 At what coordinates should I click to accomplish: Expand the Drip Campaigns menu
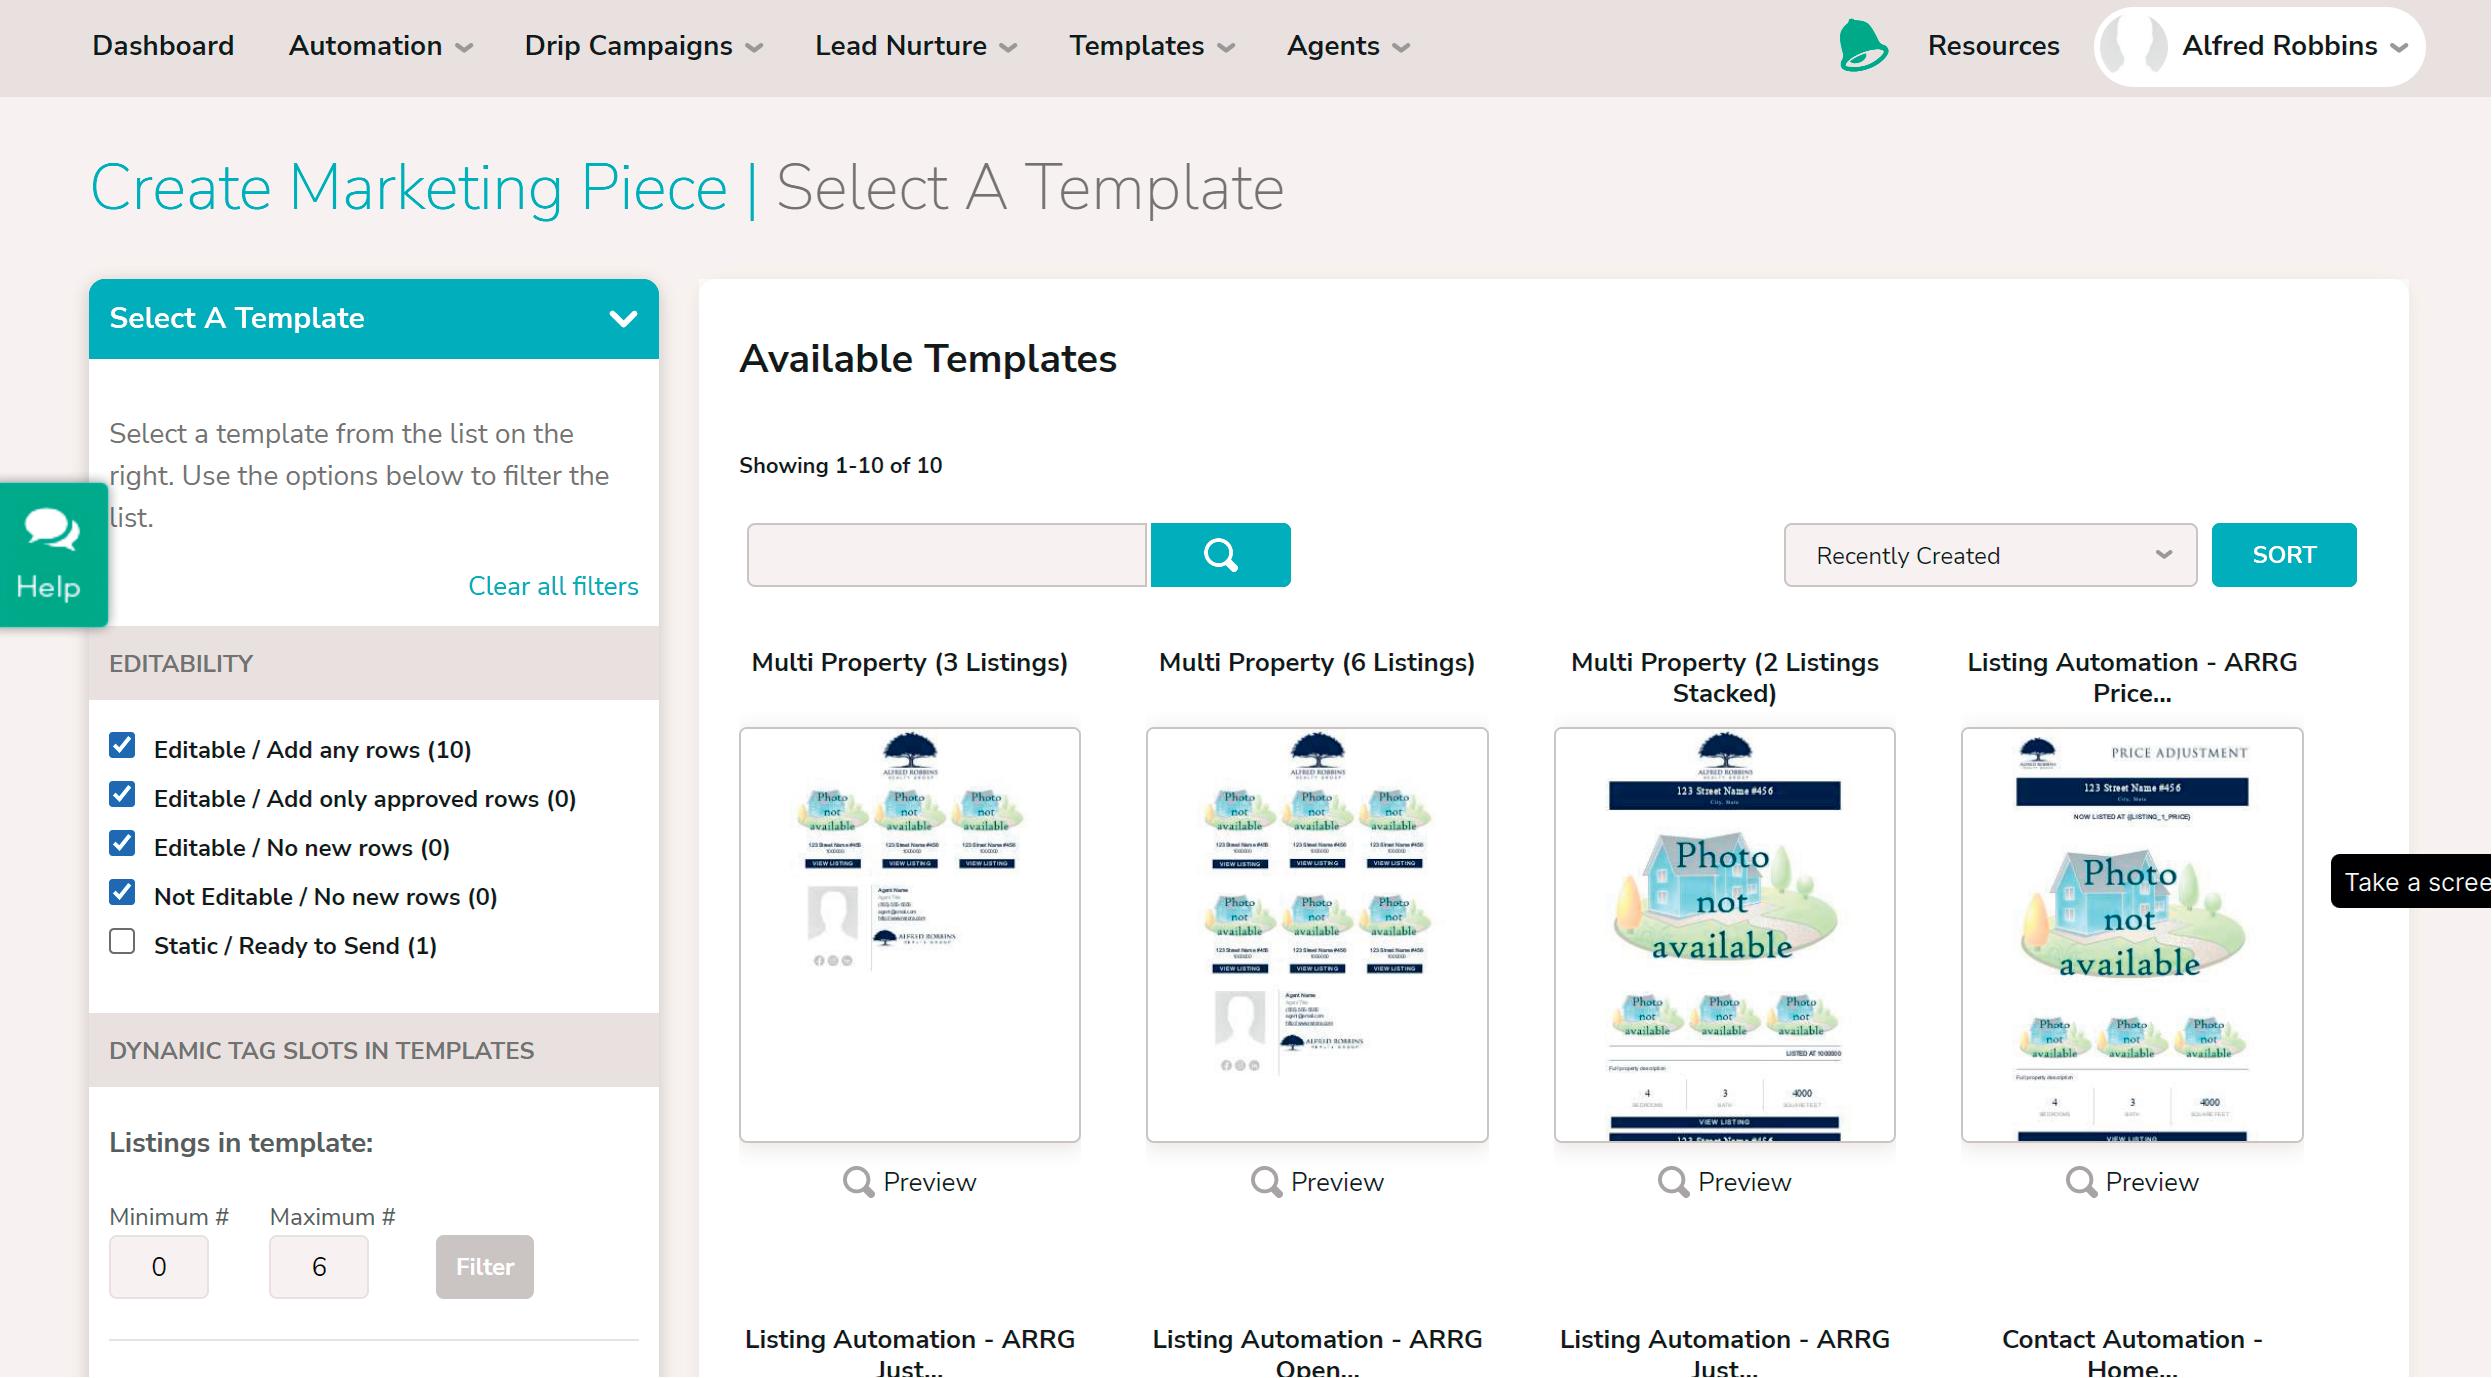(643, 46)
